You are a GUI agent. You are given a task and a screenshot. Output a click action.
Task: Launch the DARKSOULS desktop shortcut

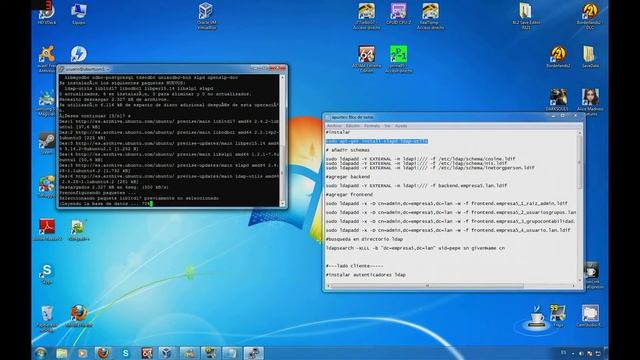[x=558, y=99]
